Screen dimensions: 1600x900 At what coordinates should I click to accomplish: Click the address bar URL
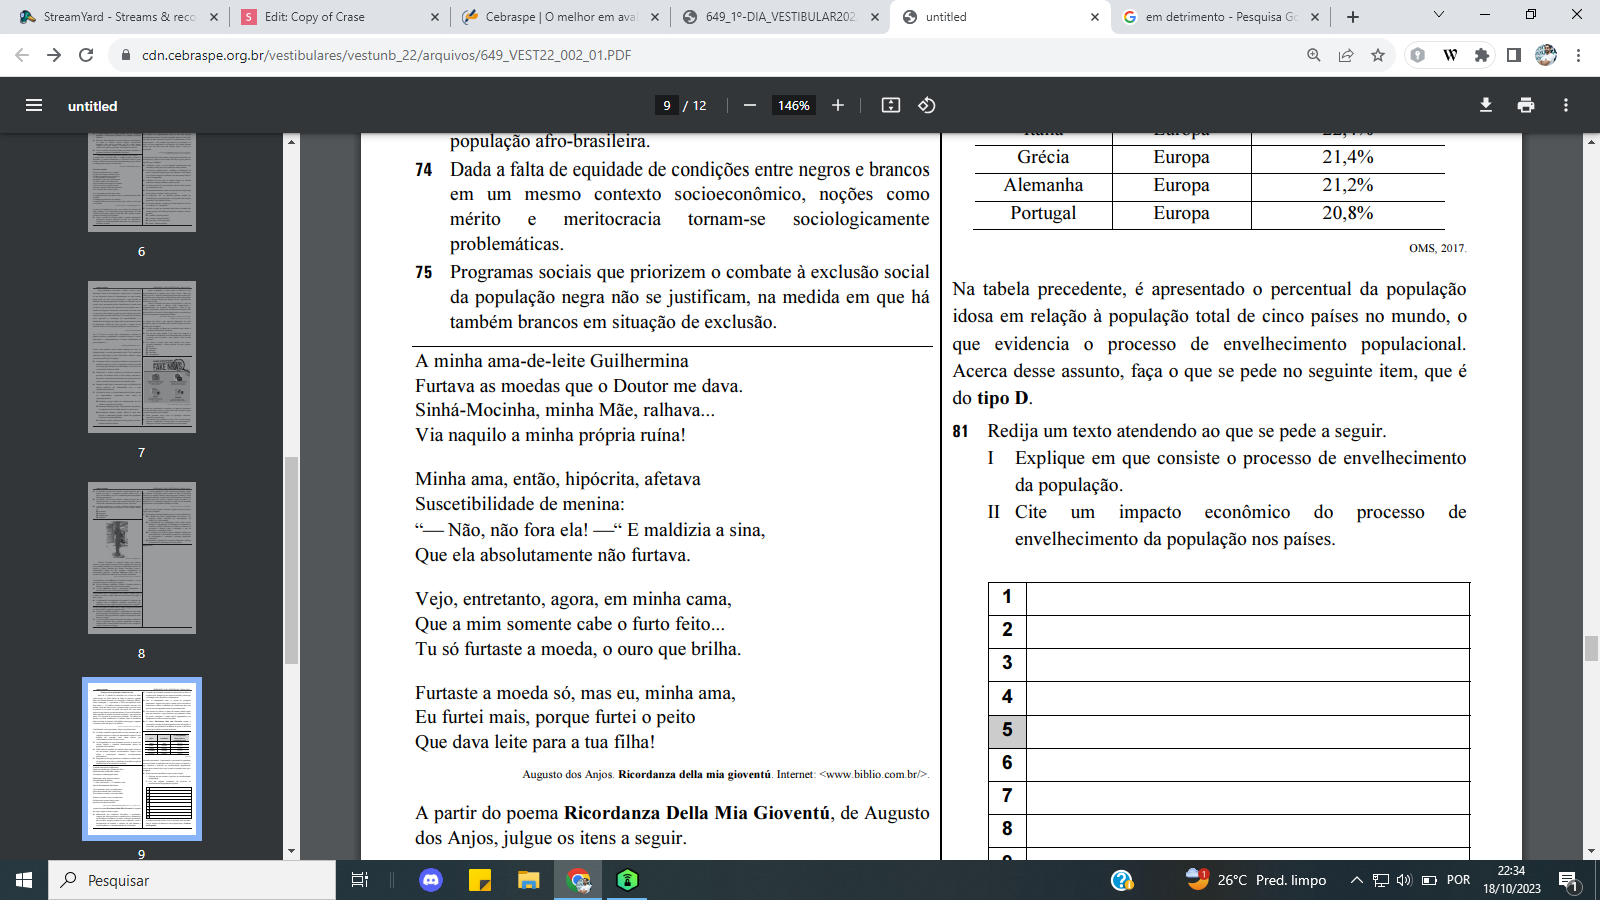(386, 55)
